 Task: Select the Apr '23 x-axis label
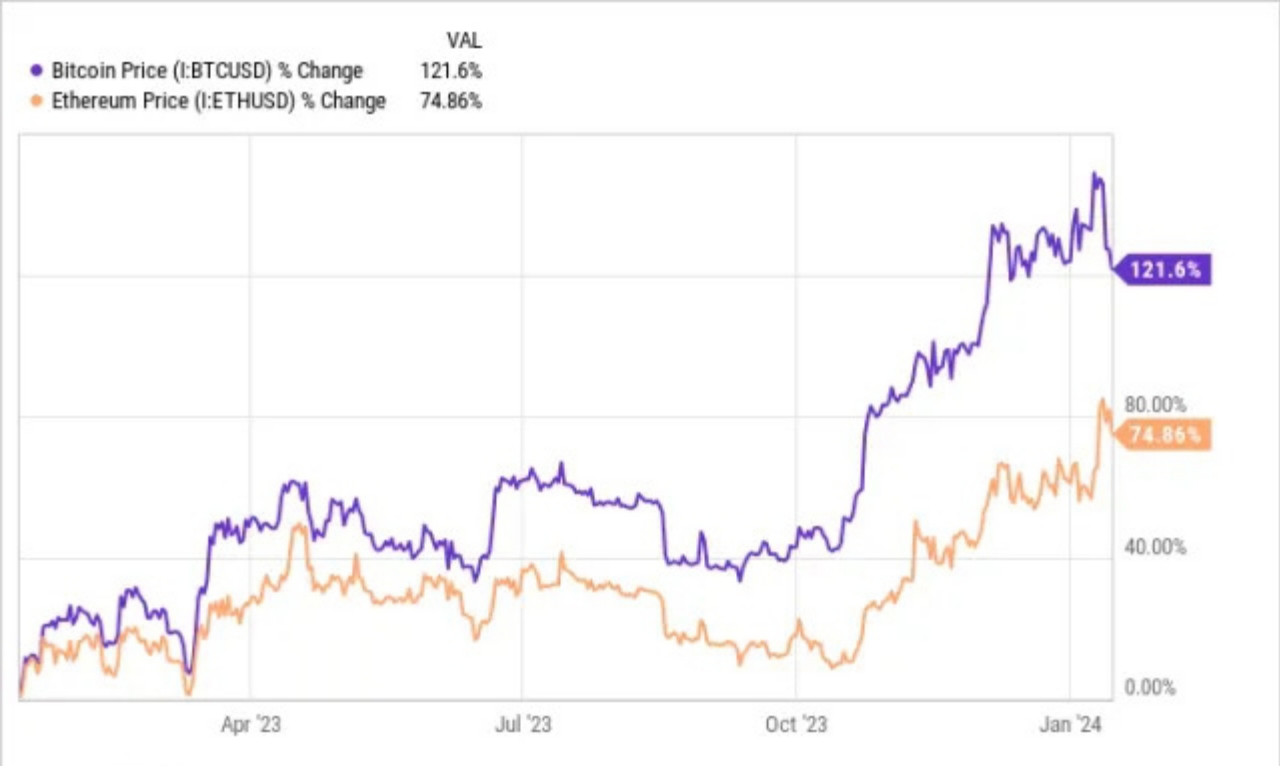[x=250, y=724]
